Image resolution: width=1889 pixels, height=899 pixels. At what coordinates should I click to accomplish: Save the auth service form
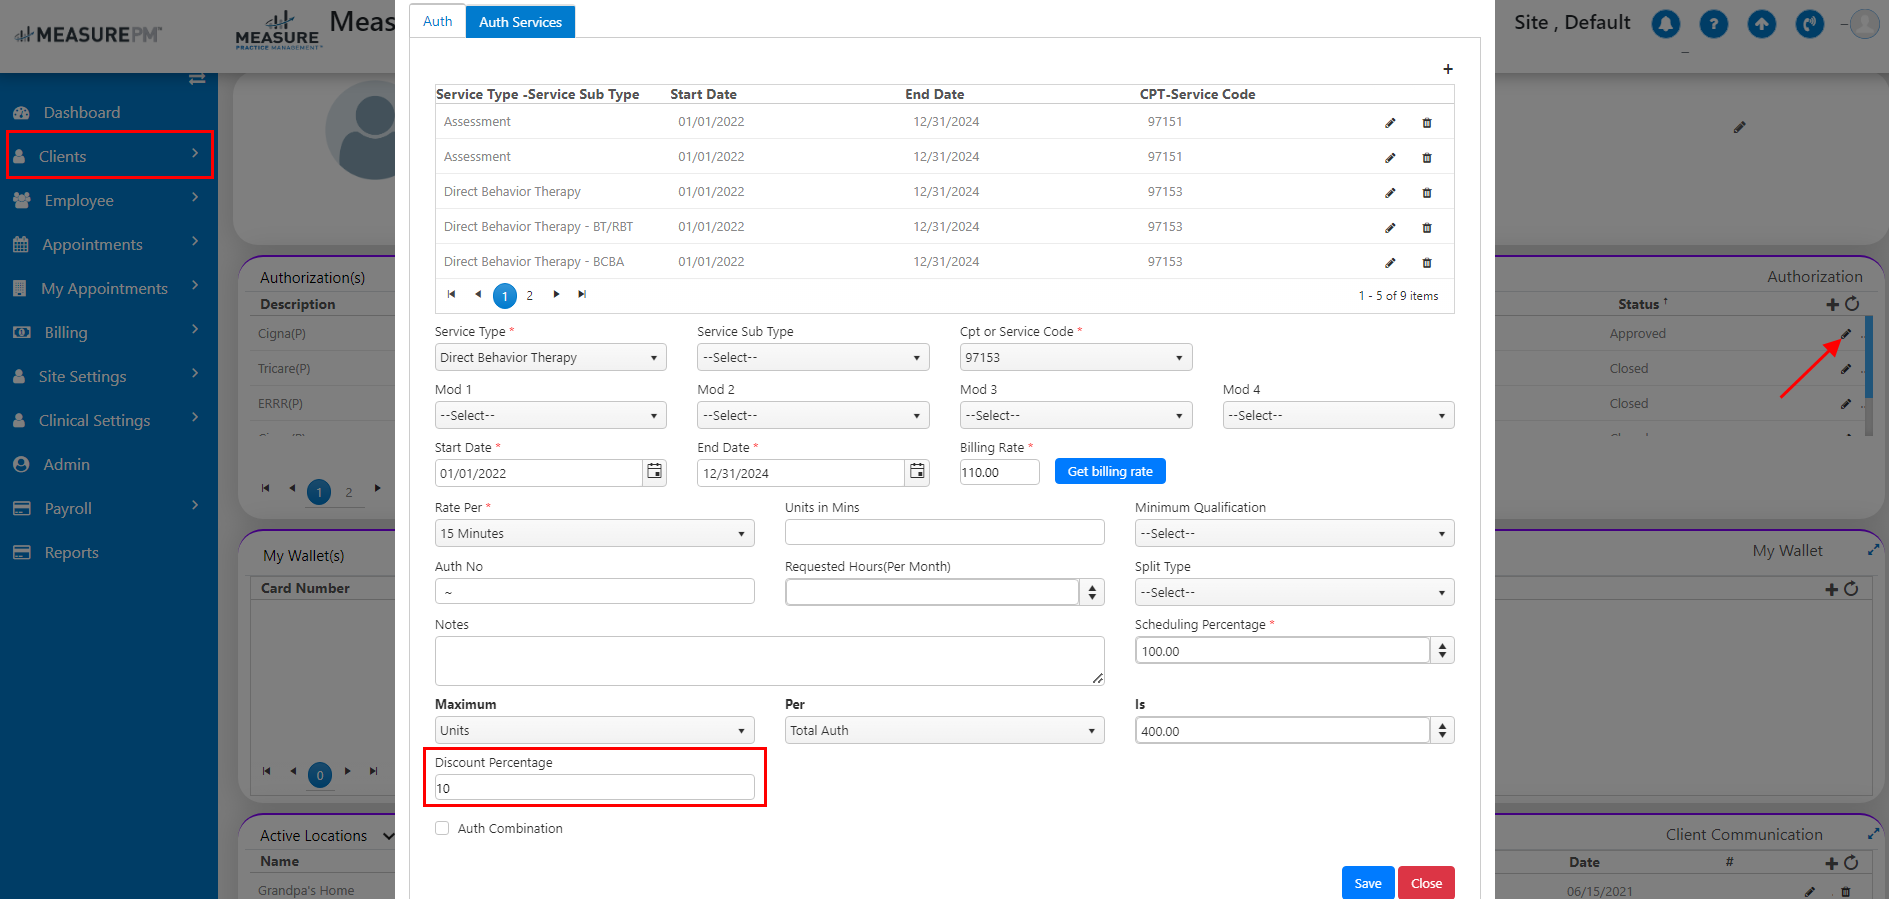pos(1367,883)
